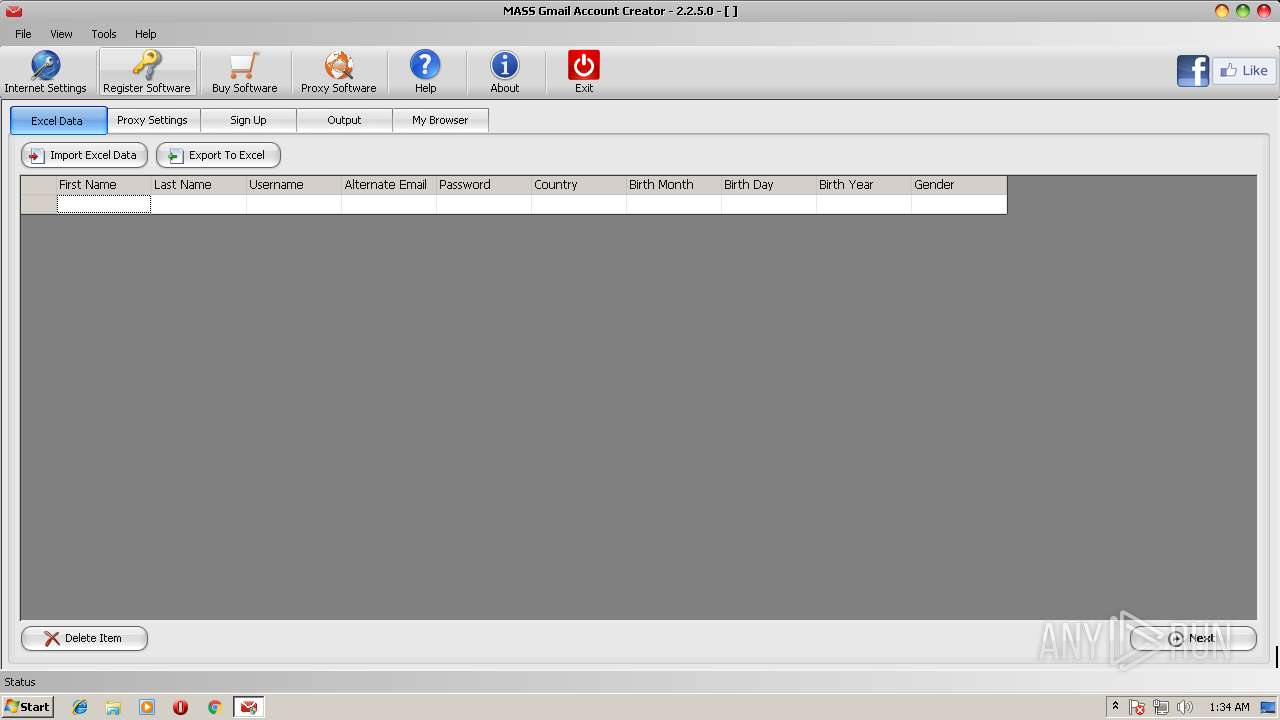Click the empty First Name cell

click(104, 204)
